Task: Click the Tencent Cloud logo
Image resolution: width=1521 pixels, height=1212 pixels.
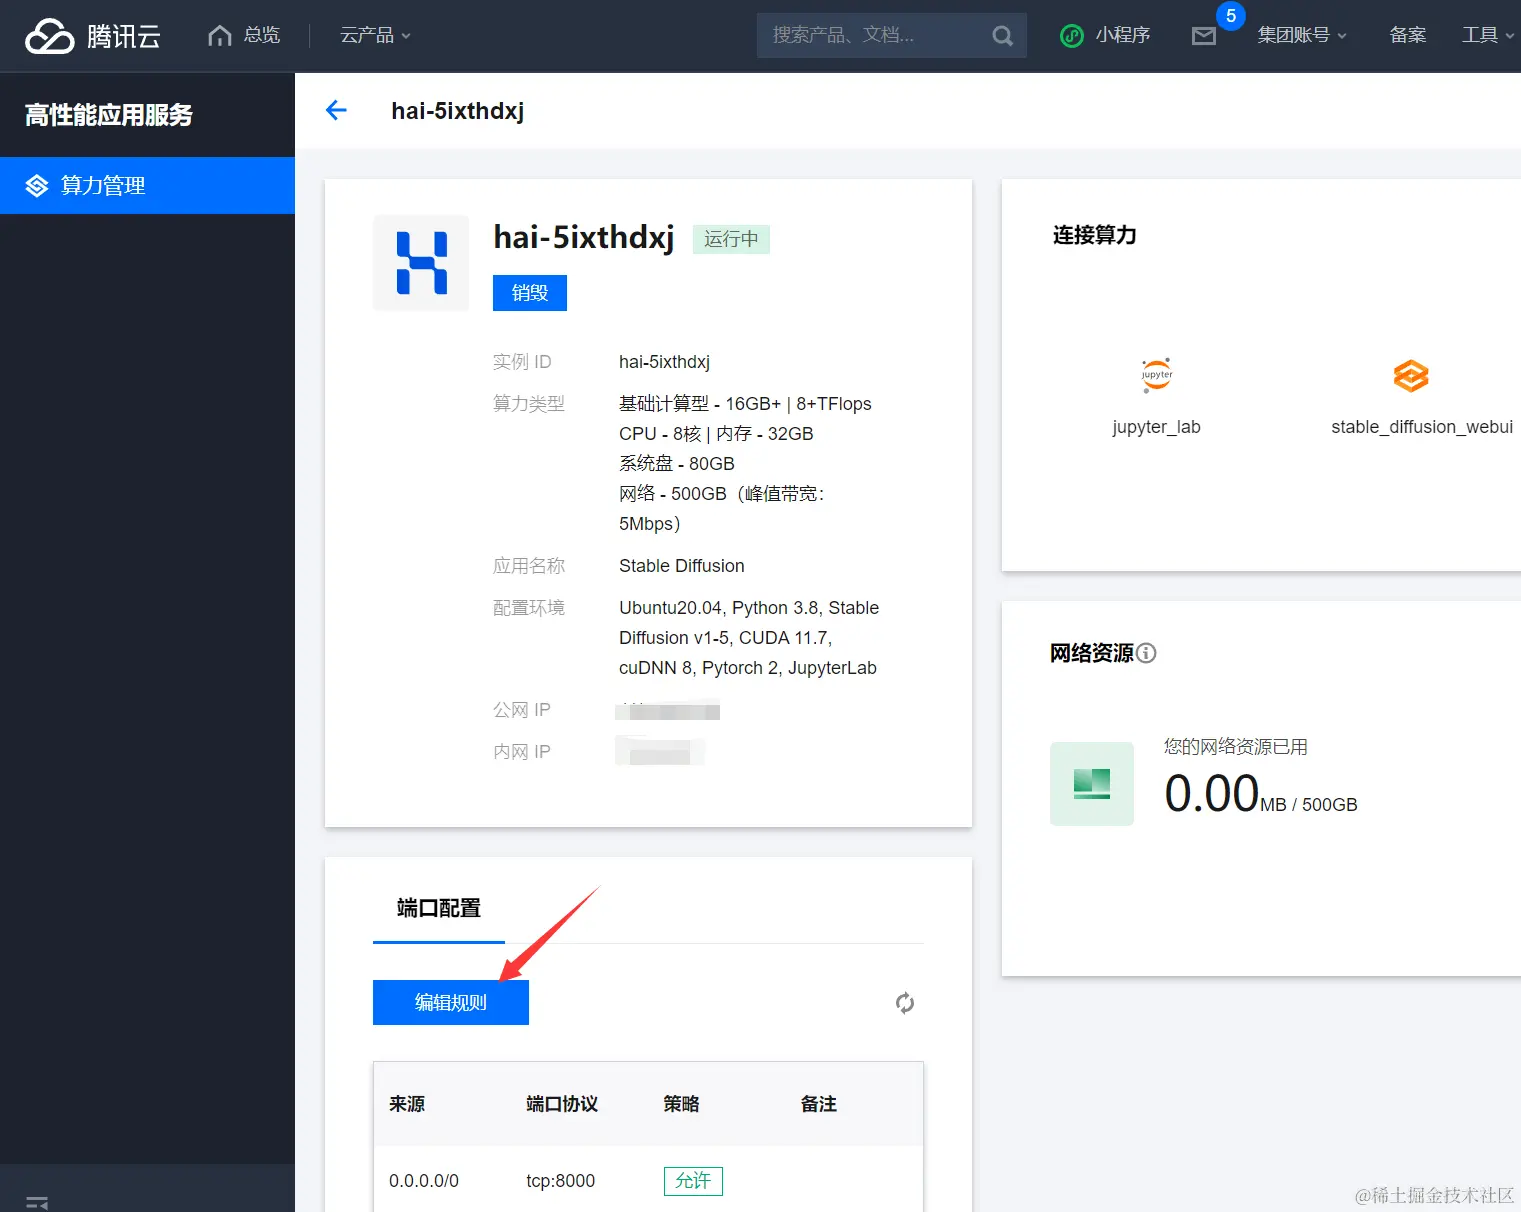Action: 93,36
